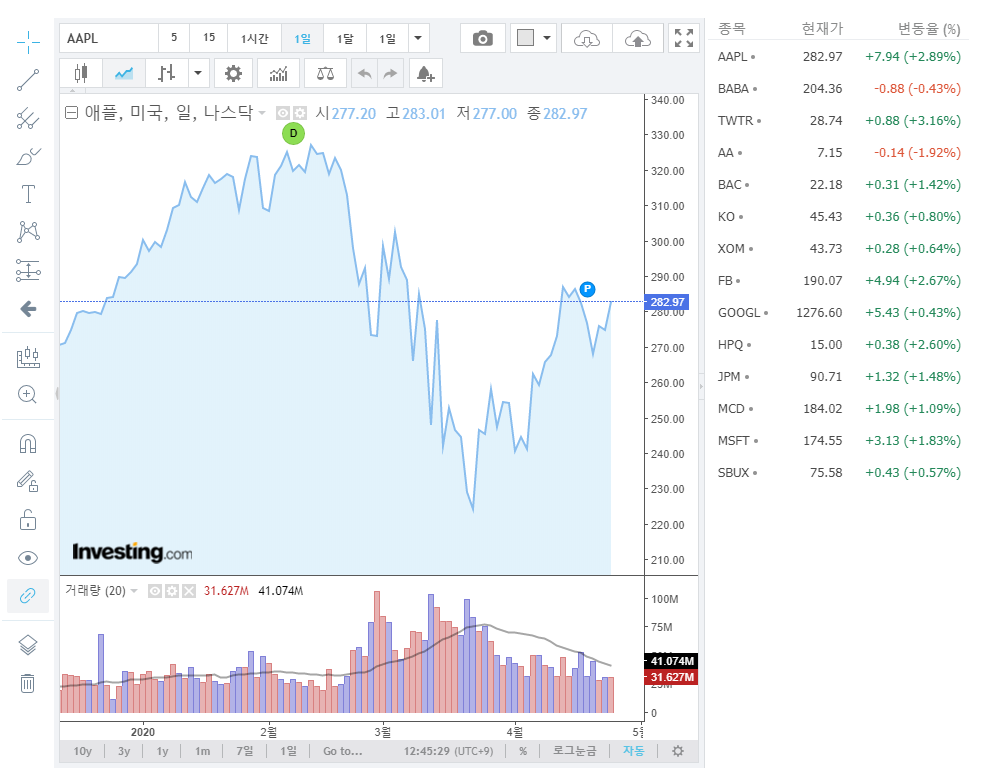
Task: Toggle main series visibility eye in legend
Action: coord(282,113)
